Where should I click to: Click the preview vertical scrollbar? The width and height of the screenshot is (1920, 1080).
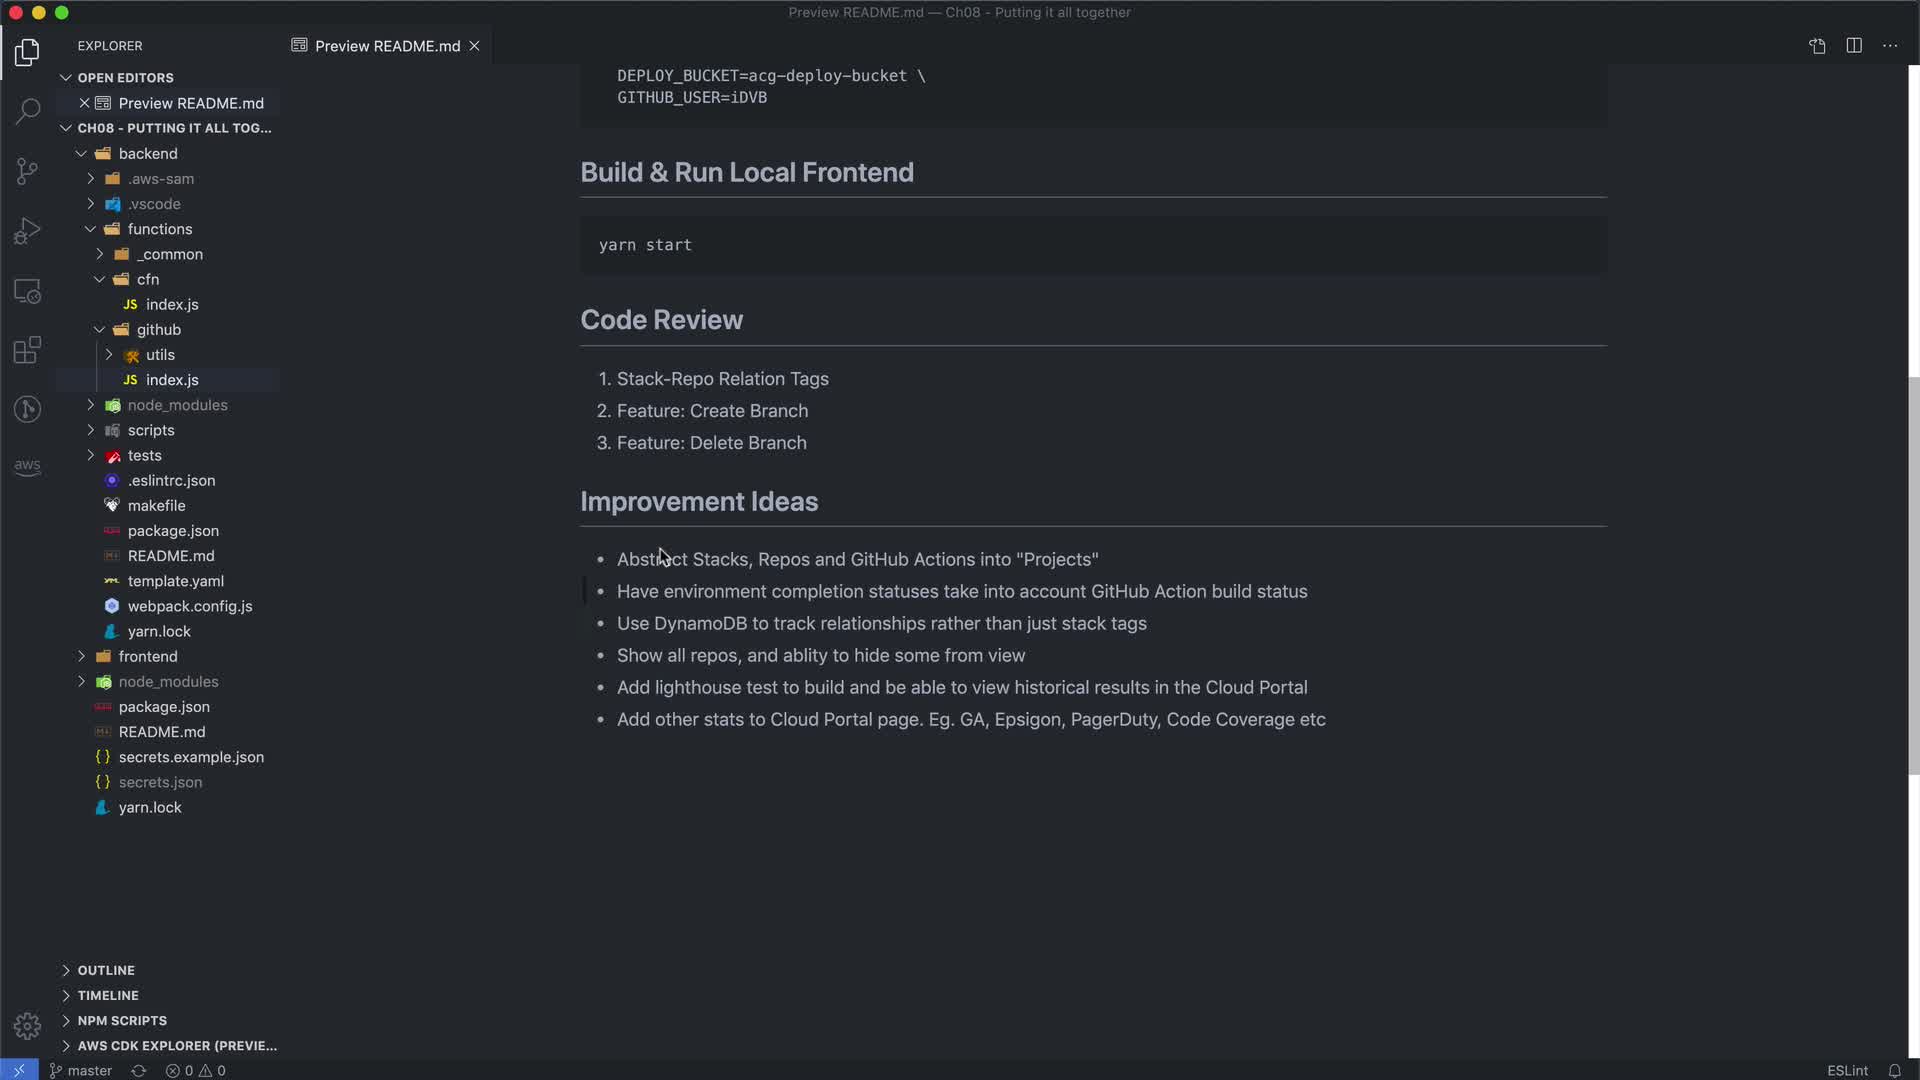click(x=1913, y=575)
